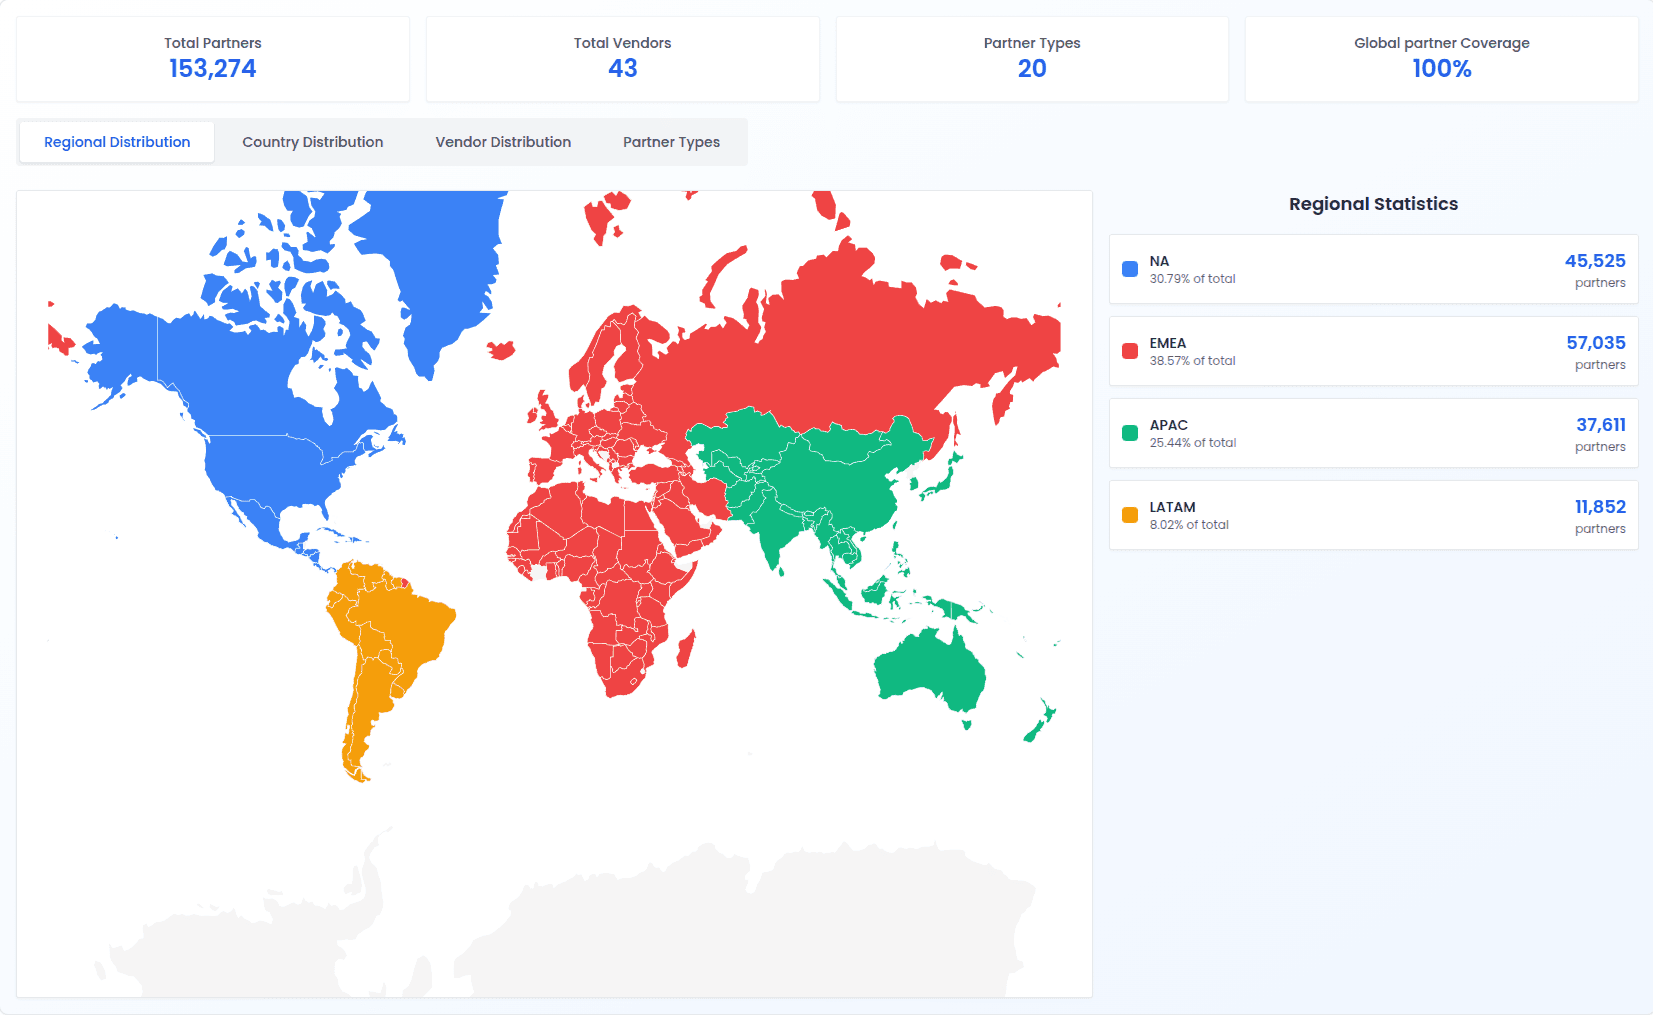Click the yellow LATAM color swatch

(1129, 514)
